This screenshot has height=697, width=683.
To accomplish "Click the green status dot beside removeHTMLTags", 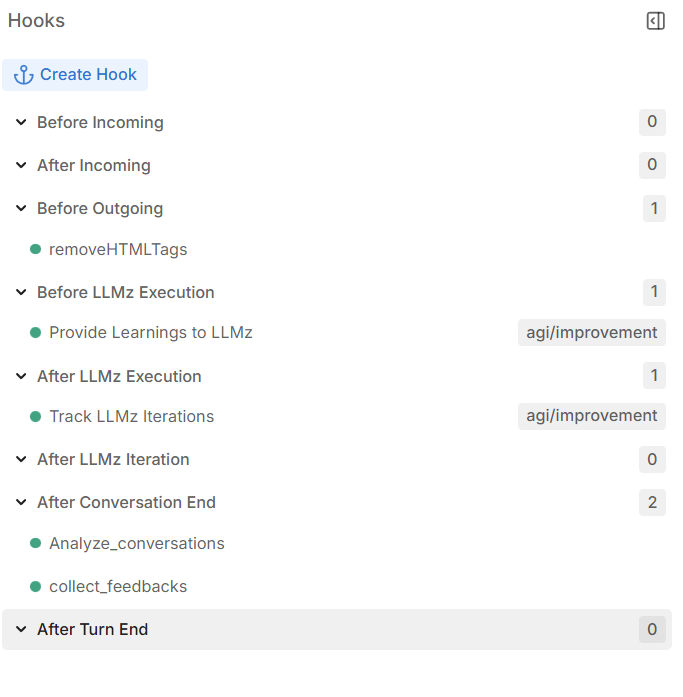I will pyautogui.click(x=35, y=250).
